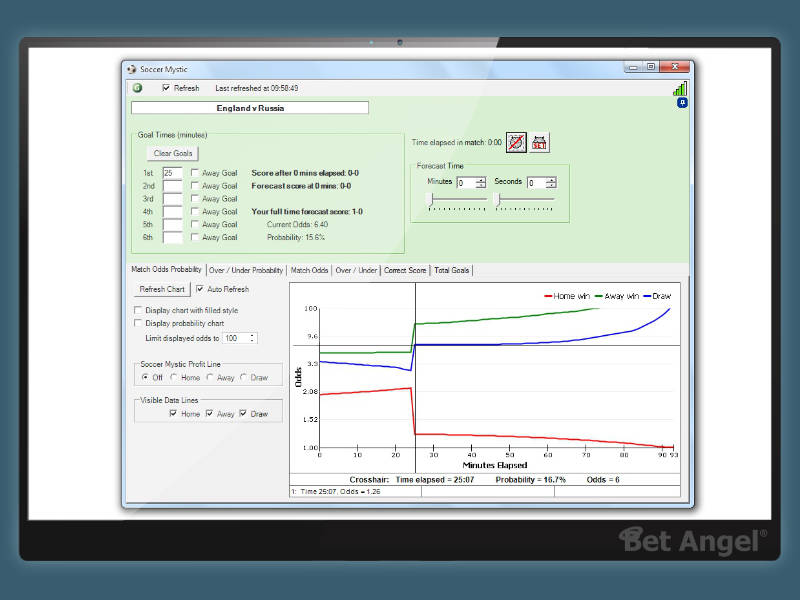This screenshot has width=800, height=600.
Task: Maximize the Soccer Mystic window
Action: [x=651, y=67]
